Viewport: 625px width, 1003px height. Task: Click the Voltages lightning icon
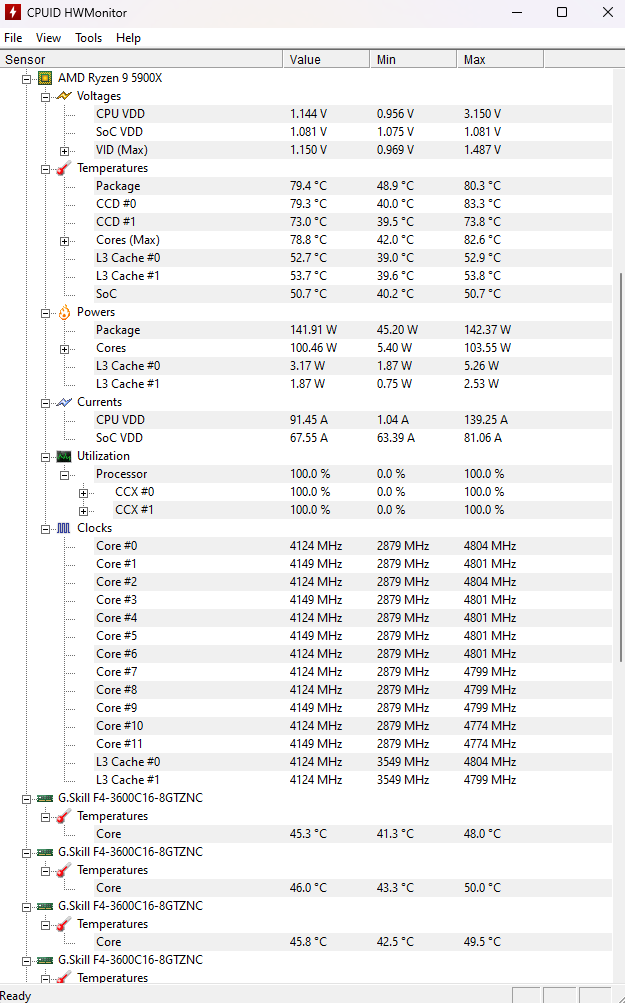point(64,96)
